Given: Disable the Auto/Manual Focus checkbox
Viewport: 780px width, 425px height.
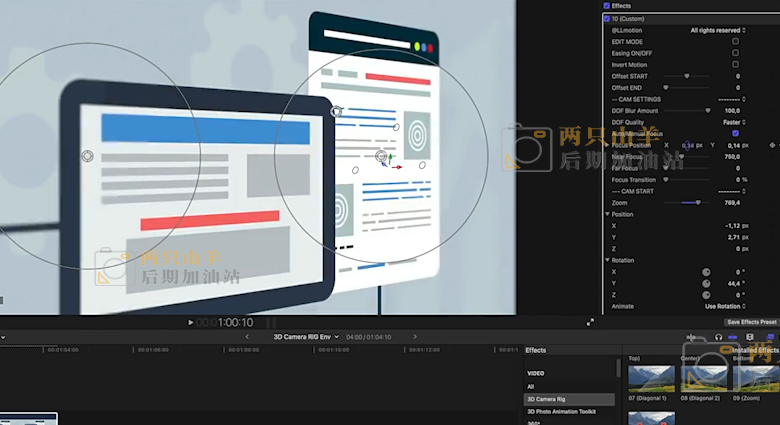Looking at the screenshot, I should coord(736,133).
